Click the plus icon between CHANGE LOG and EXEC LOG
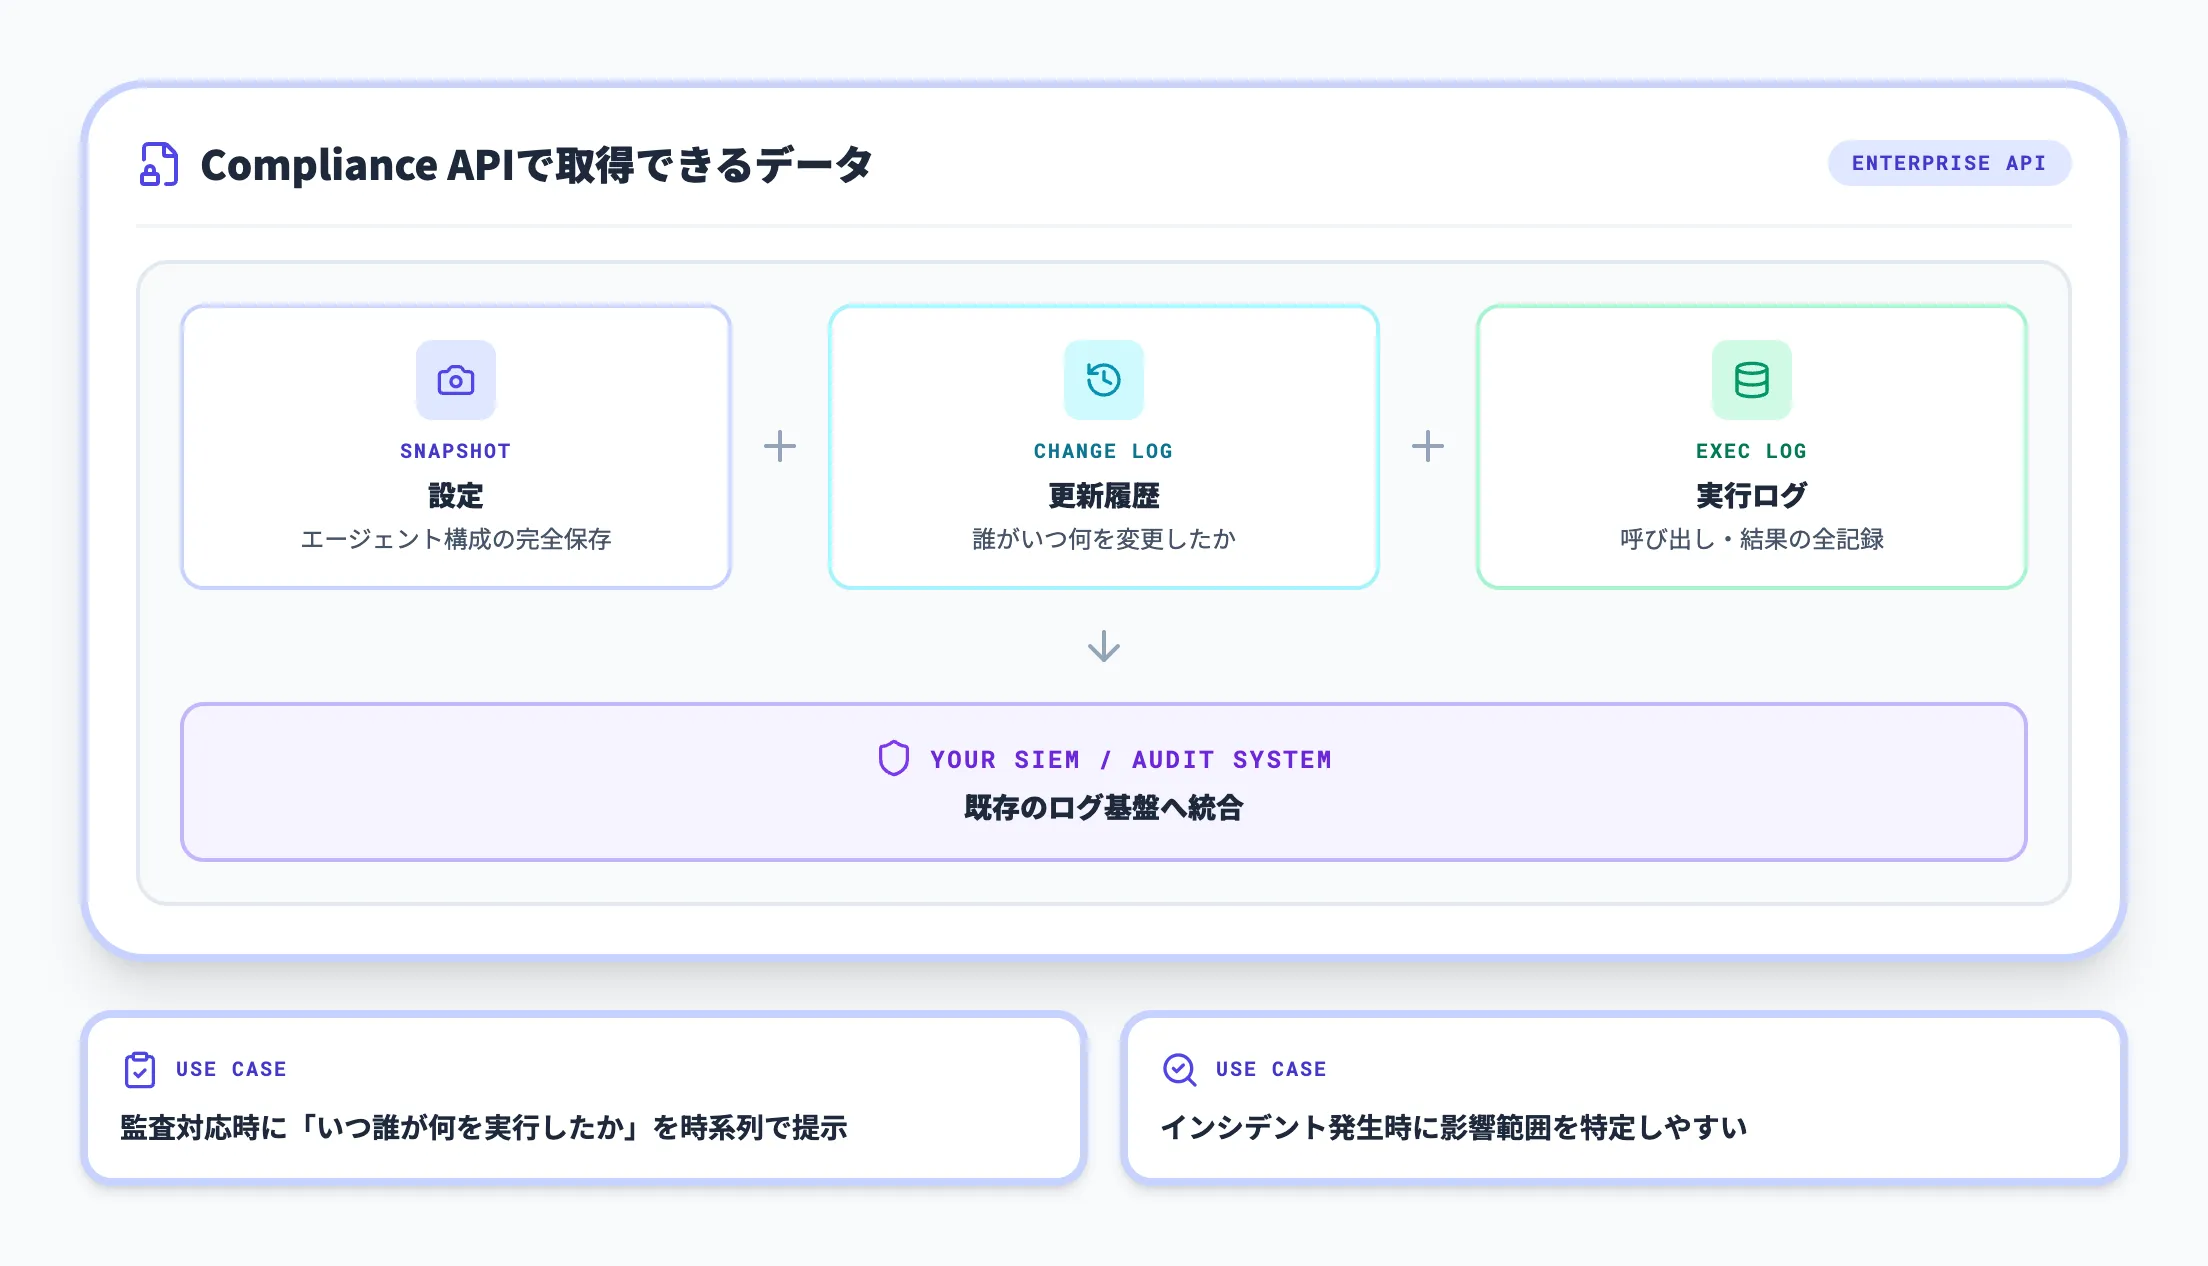Viewport: 2208px width, 1266px height. 1428,447
